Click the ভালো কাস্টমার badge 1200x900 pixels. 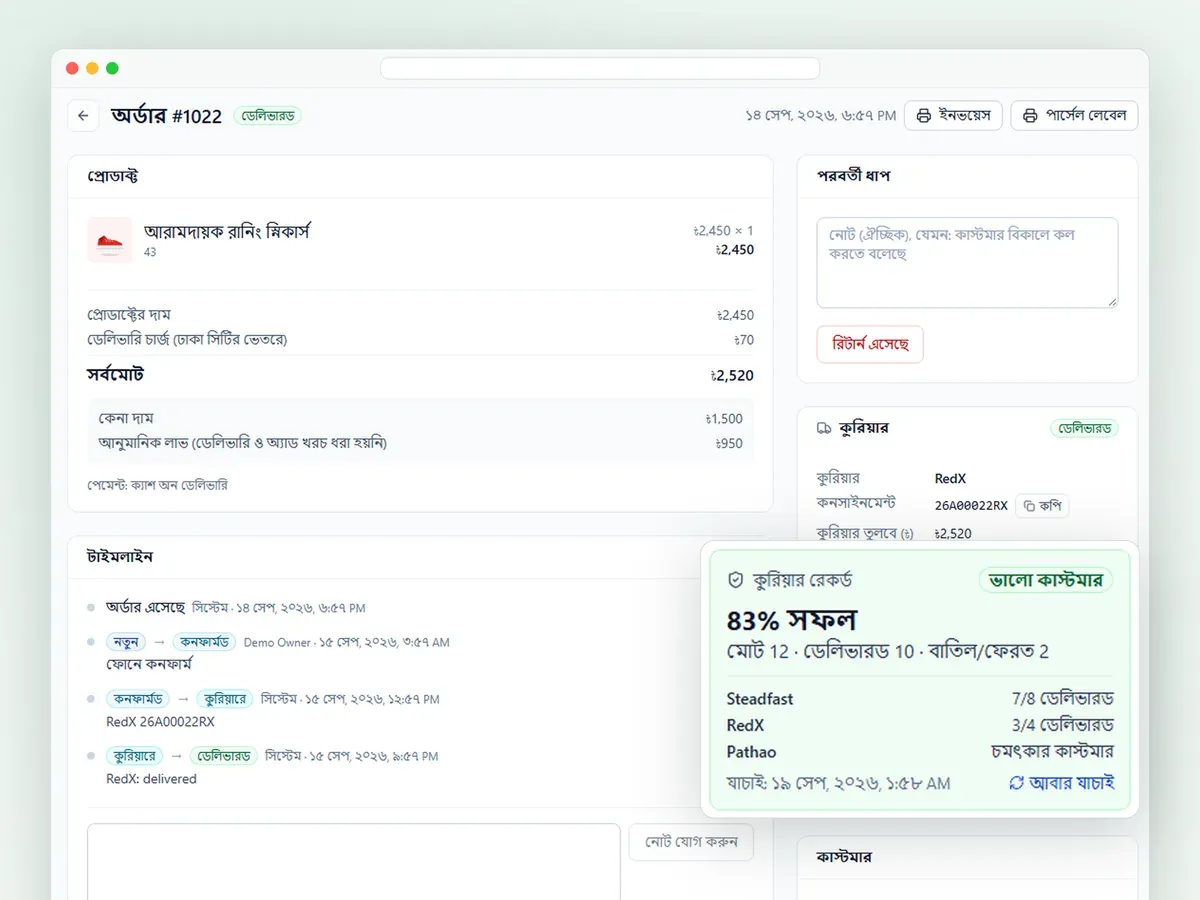pyautogui.click(x=1046, y=580)
